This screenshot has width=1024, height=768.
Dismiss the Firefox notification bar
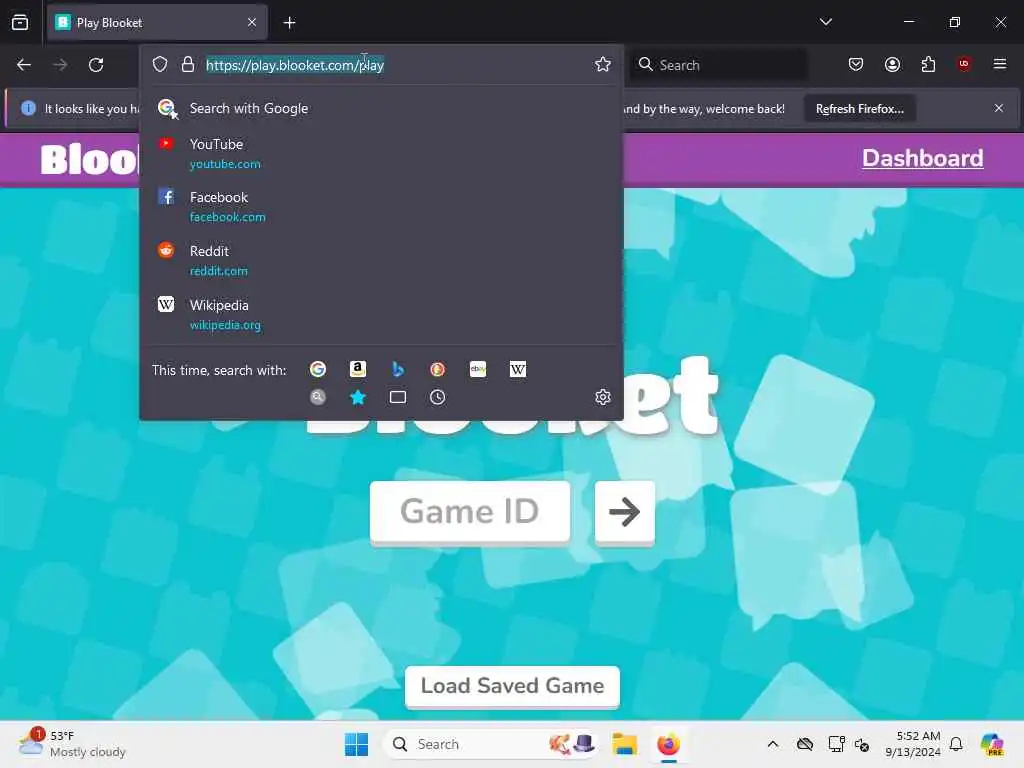point(999,108)
